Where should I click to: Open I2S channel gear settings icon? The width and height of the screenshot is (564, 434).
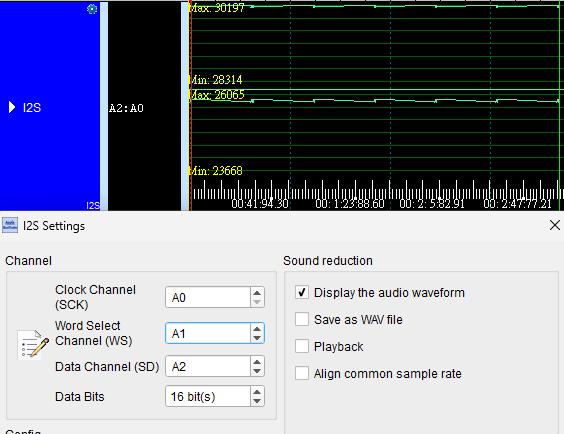[x=92, y=9]
